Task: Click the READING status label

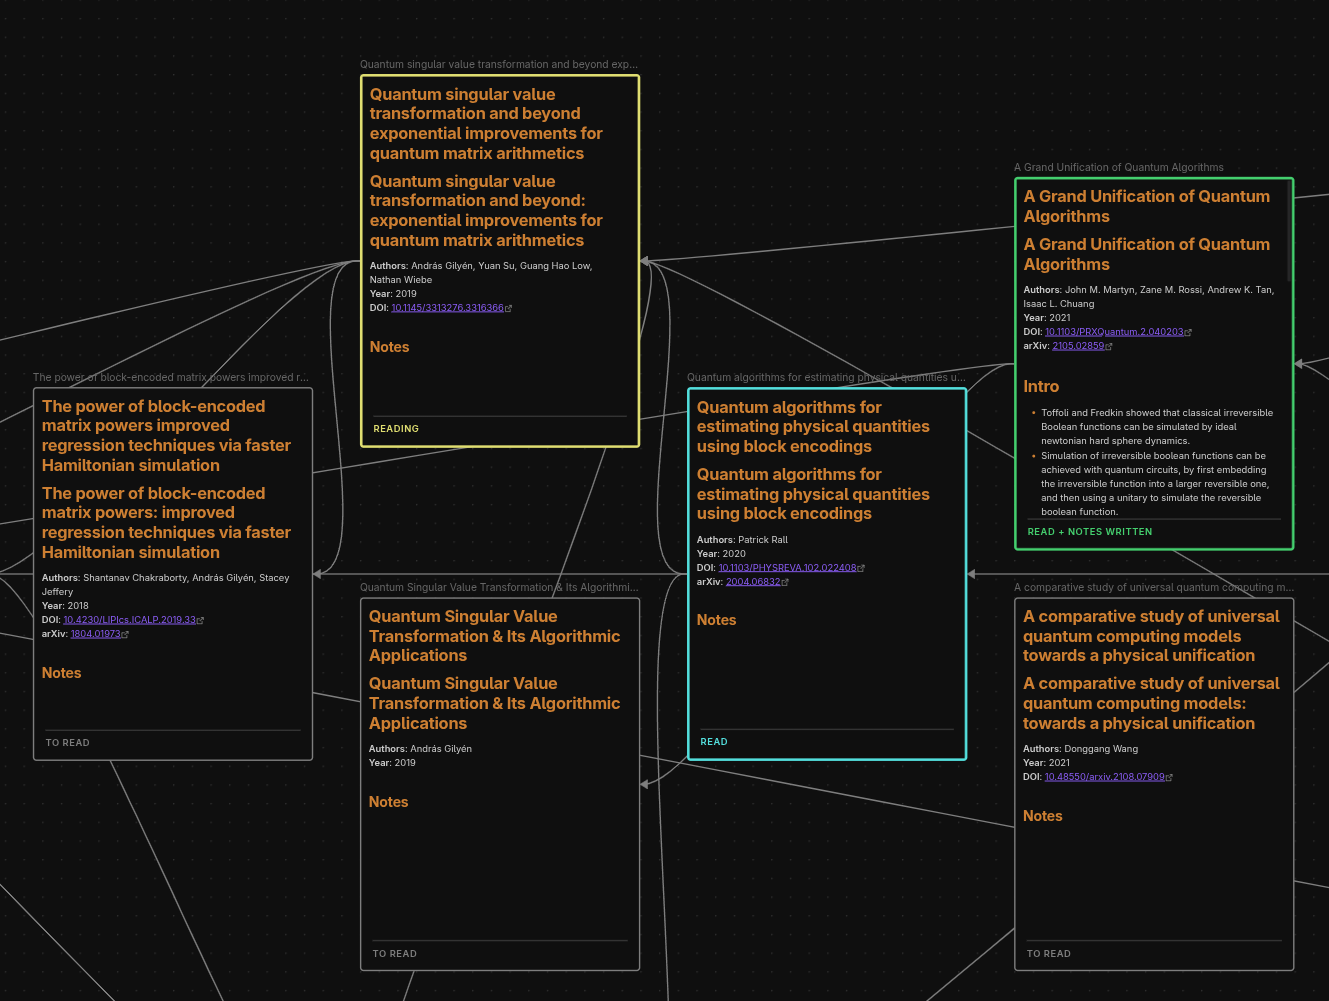Action: [396, 429]
